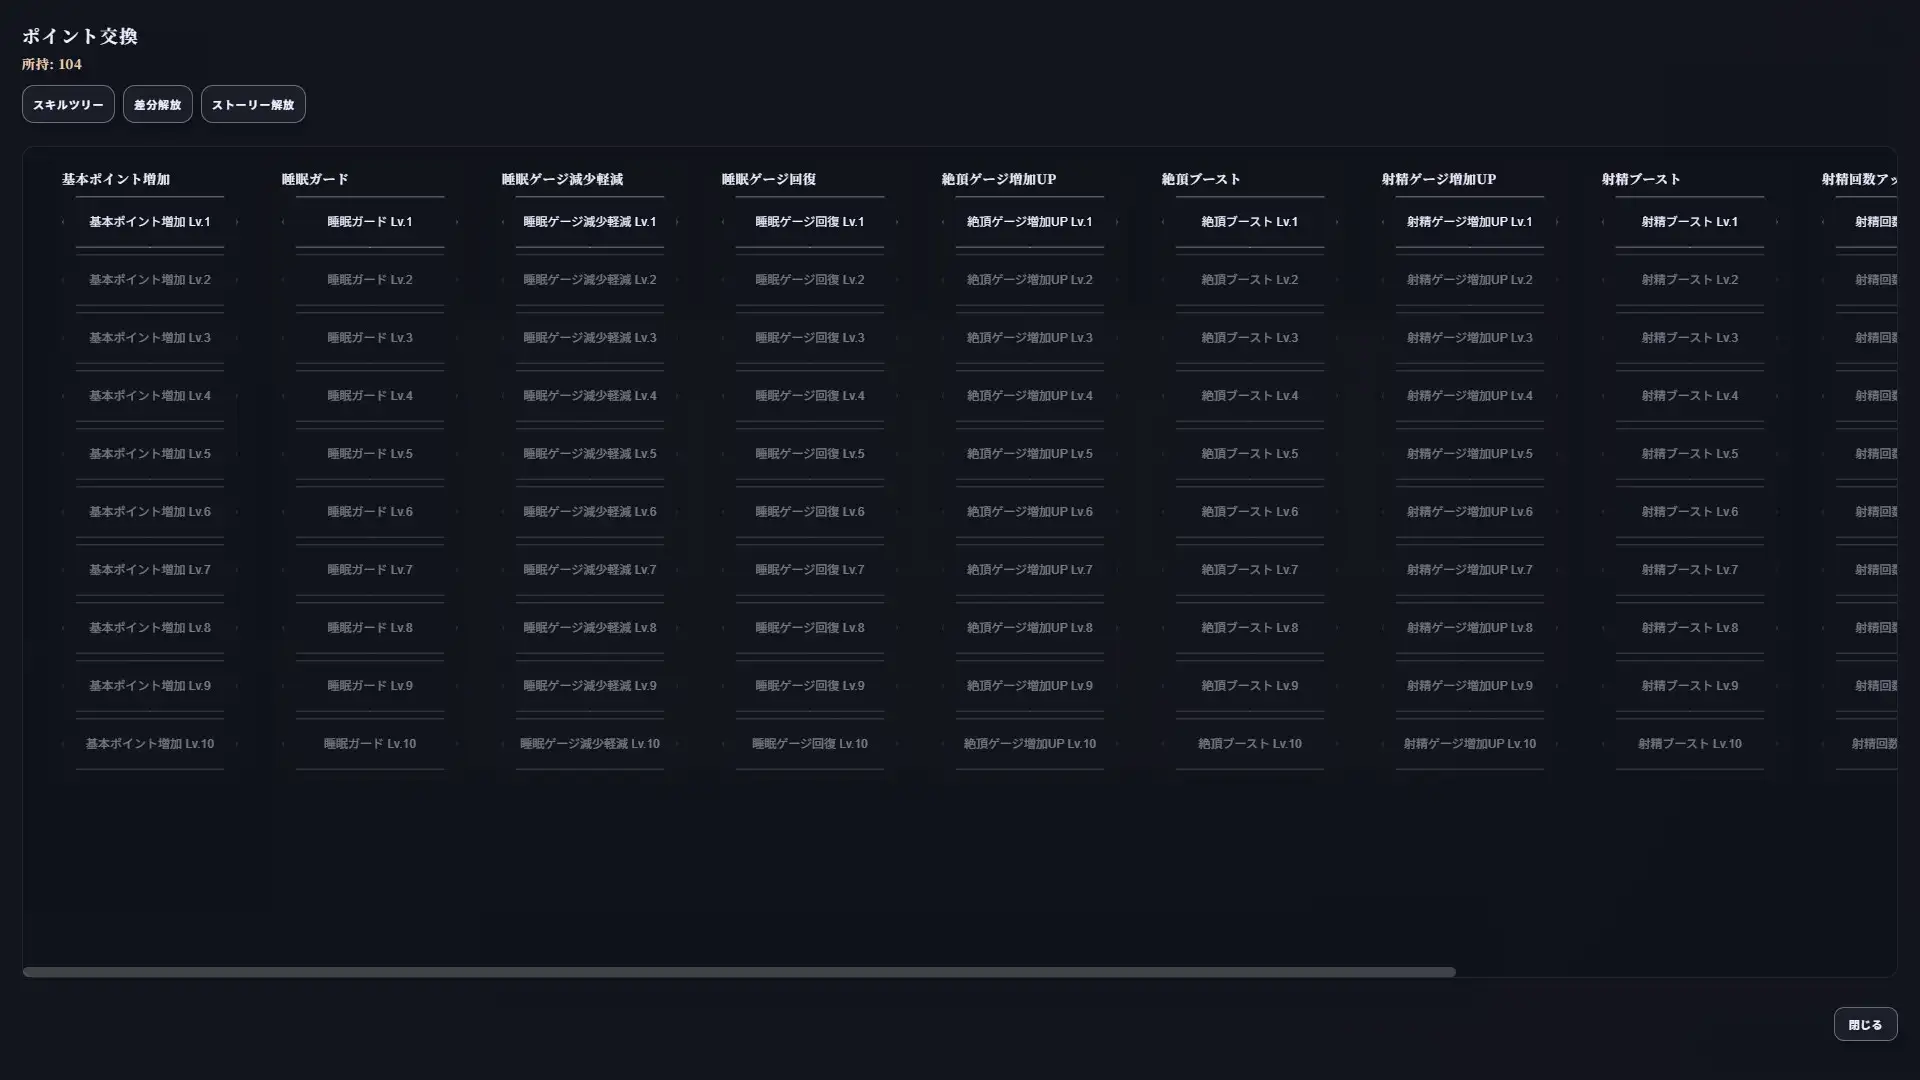The width and height of the screenshot is (1920, 1080).
Task: Select 基本ポイント増加 Lv.10 node
Action: click(150, 744)
